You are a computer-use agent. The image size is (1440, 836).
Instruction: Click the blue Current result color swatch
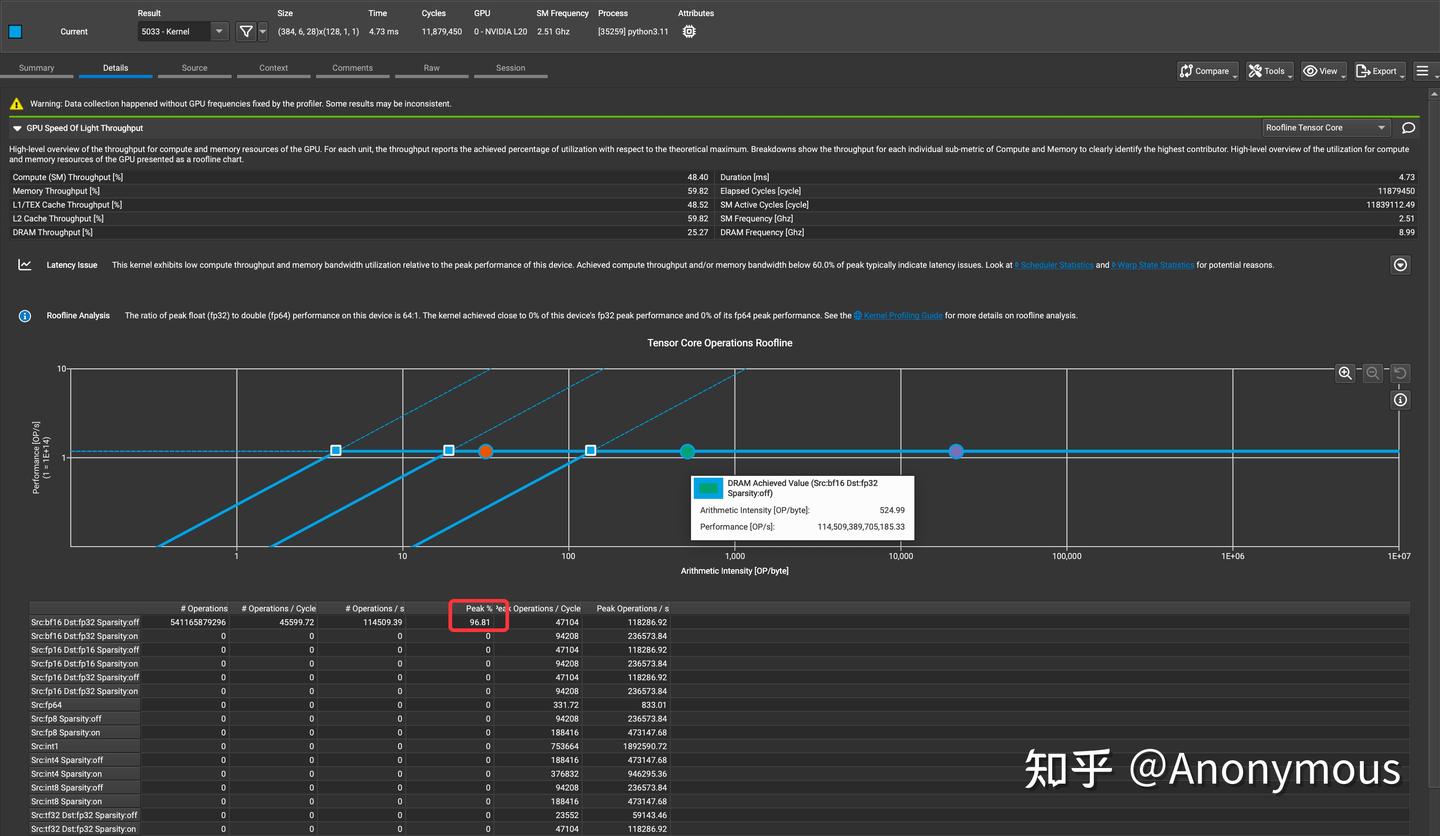click(x=14, y=31)
